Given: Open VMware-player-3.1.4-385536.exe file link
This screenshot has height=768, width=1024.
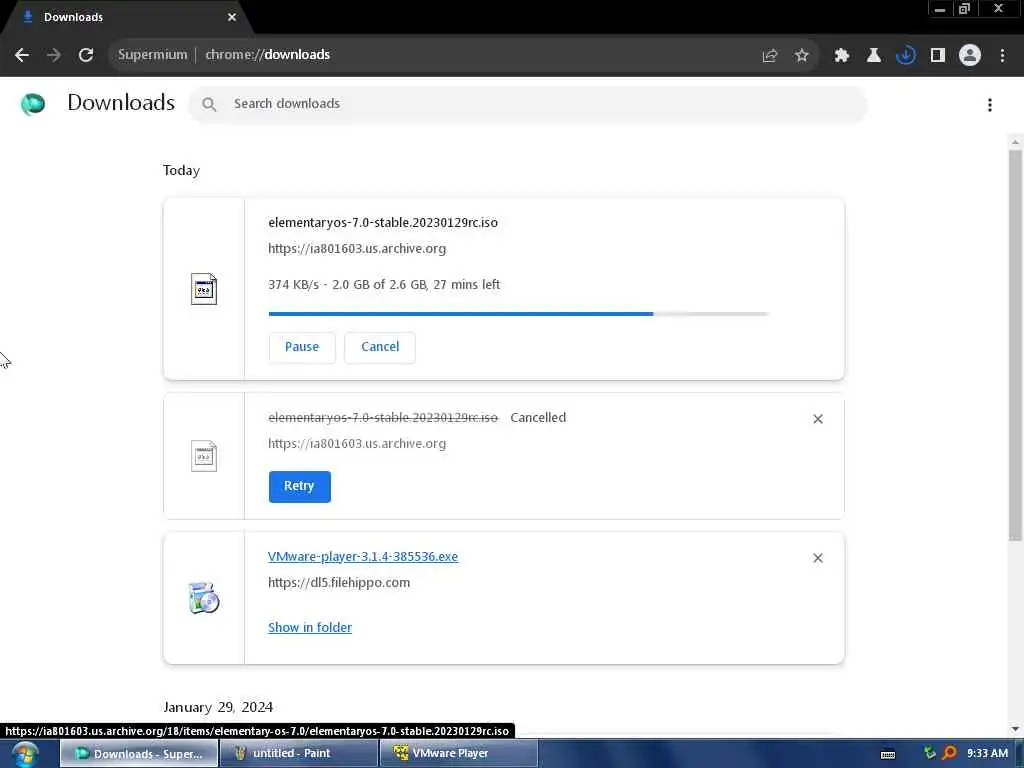Looking at the screenshot, I should pos(363,556).
